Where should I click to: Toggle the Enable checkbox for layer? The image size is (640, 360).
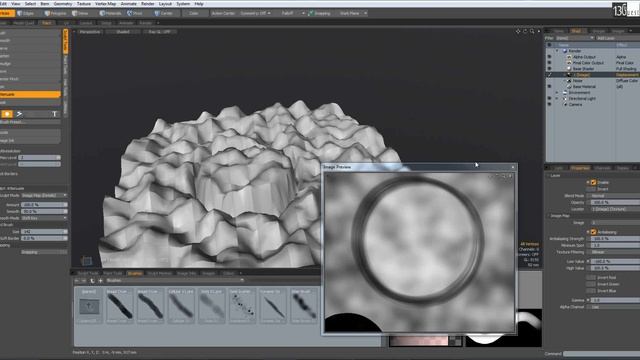(x=593, y=182)
